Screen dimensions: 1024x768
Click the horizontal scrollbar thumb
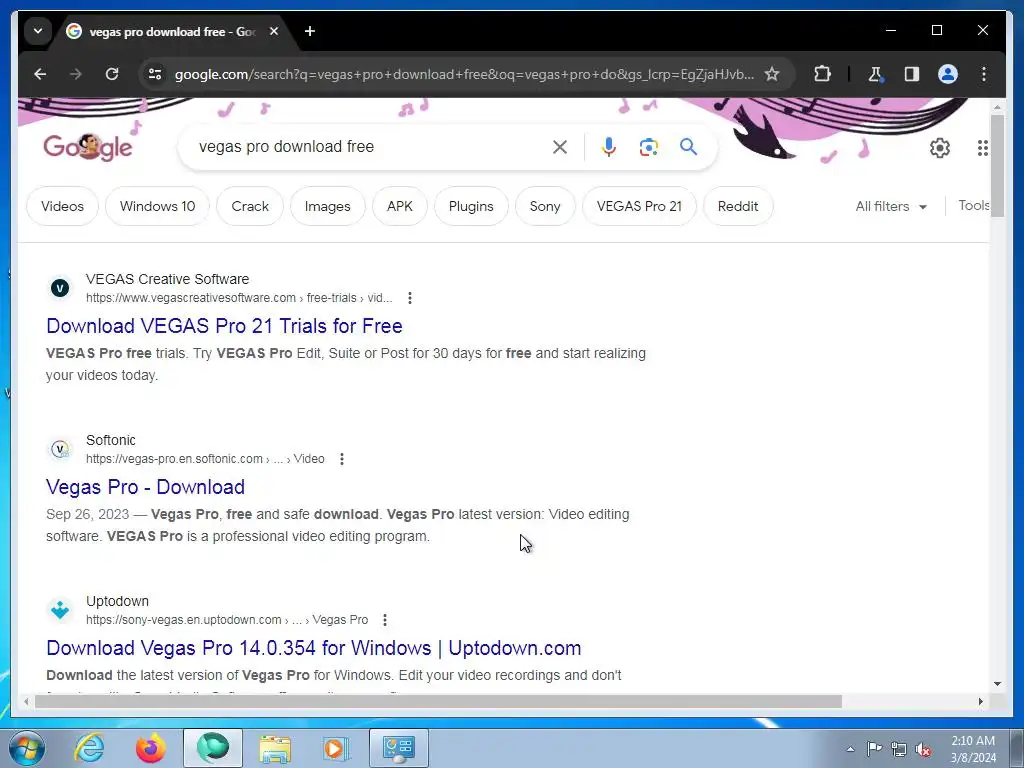[438, 701]
